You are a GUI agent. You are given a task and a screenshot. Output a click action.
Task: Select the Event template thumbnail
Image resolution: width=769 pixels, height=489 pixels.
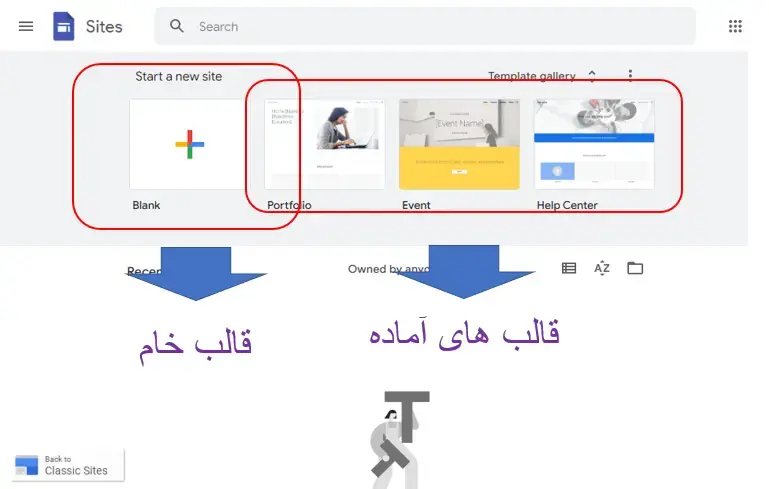[460, 144]
